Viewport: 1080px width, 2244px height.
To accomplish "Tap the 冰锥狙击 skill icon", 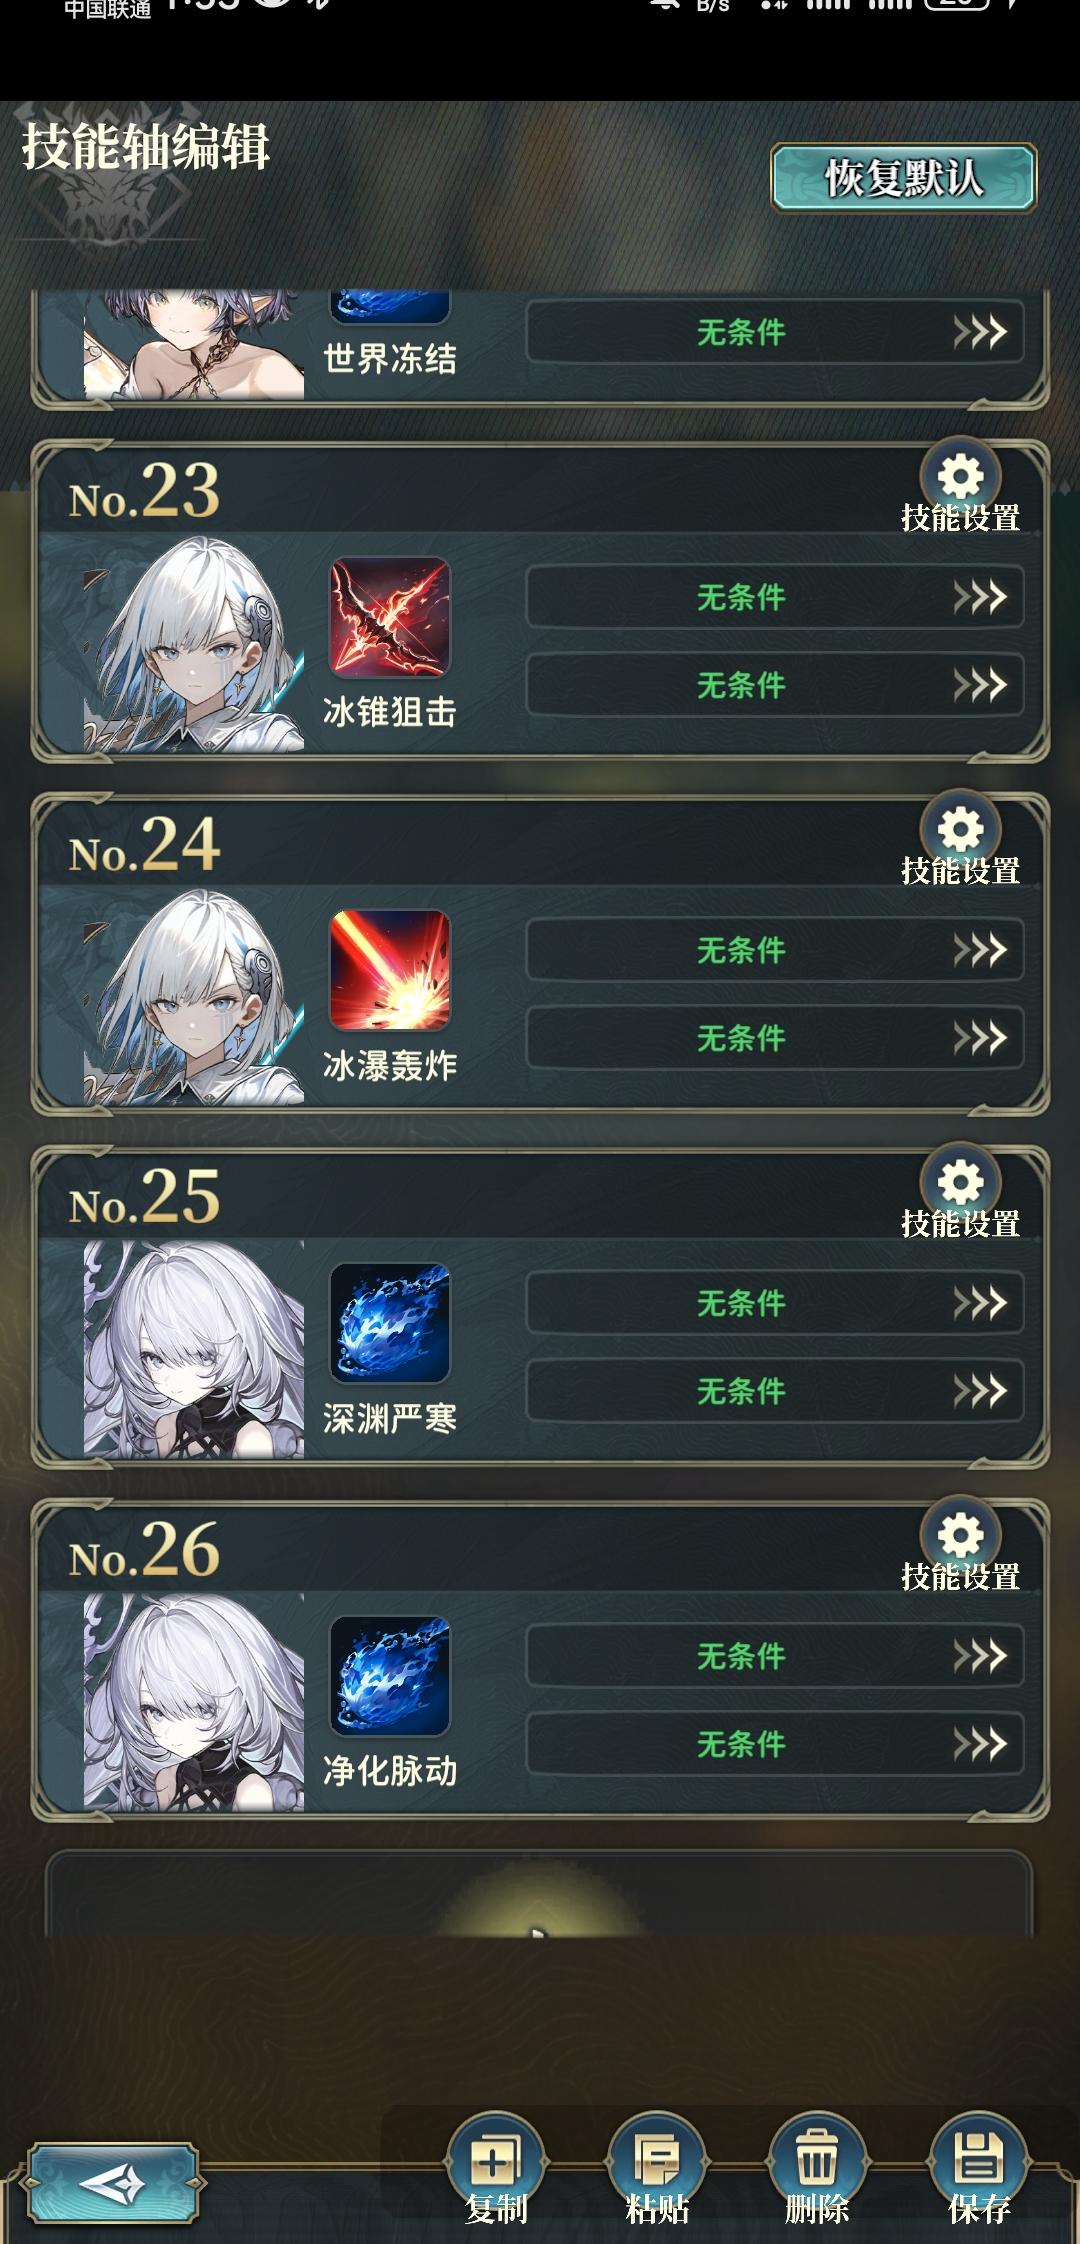I will click(390, 617).
